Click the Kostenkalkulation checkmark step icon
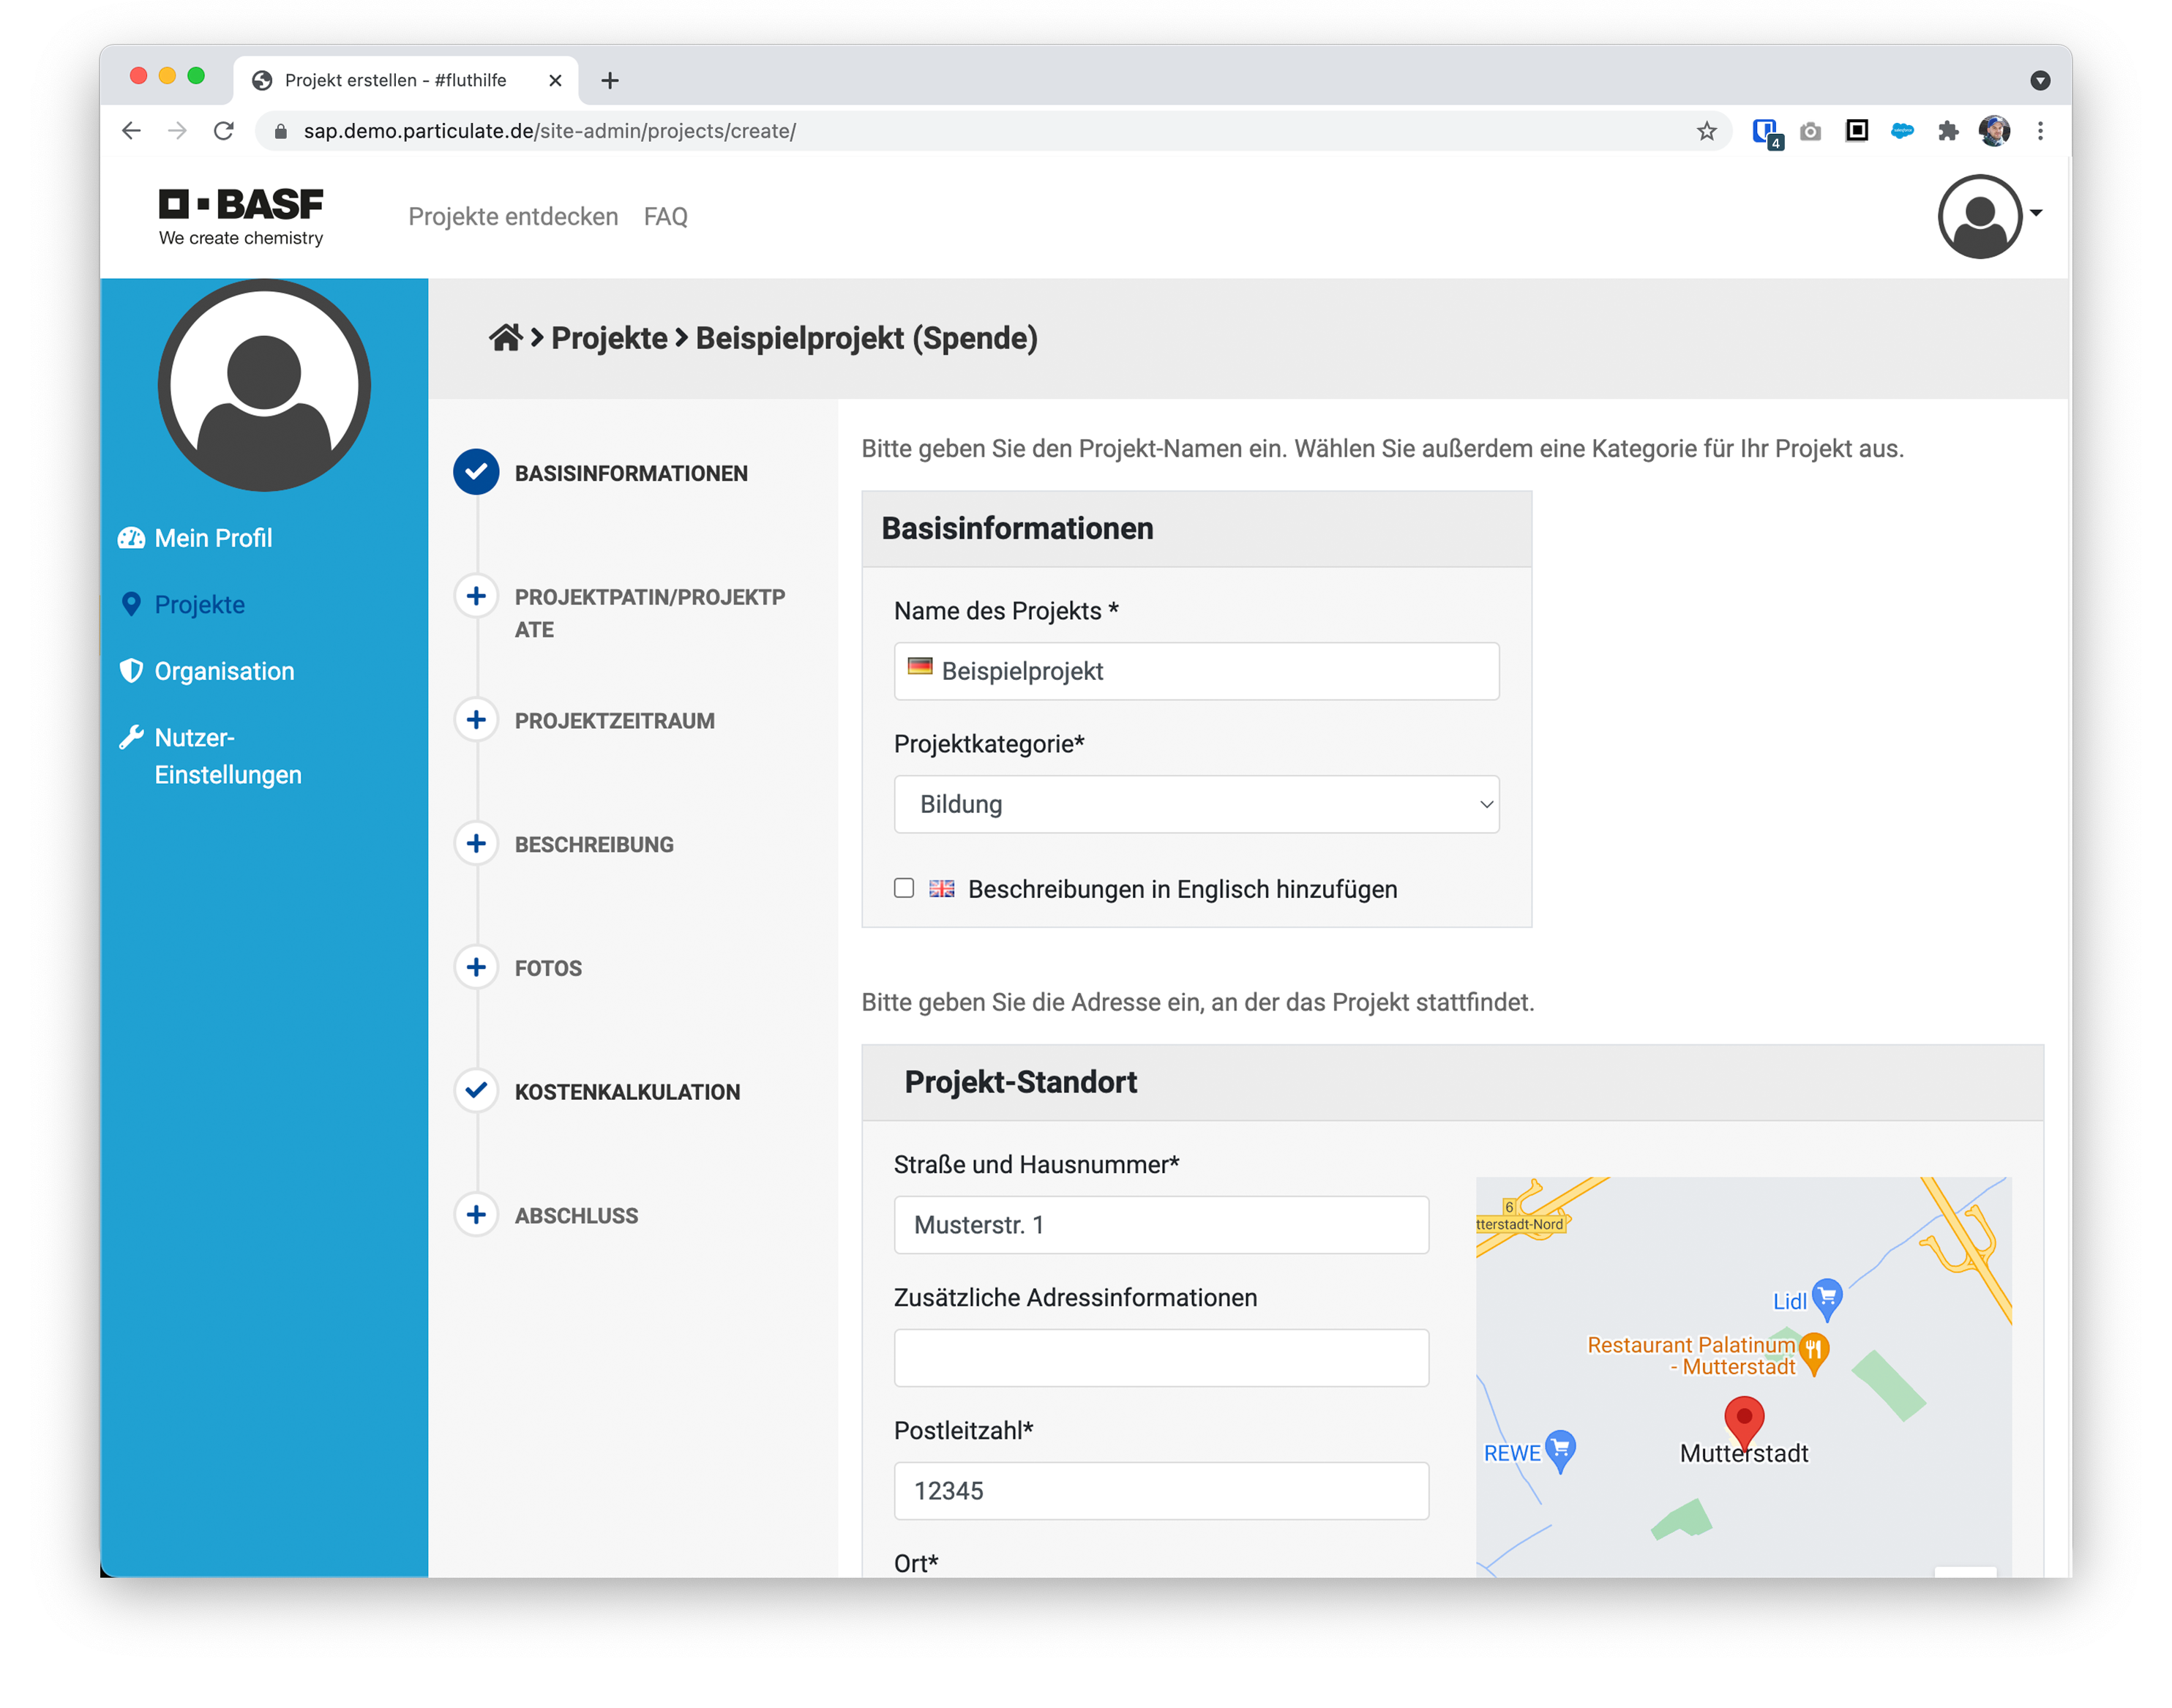Viewport: 2172px width, 1708px height. pyautogui.click(x=476, y=1091)
